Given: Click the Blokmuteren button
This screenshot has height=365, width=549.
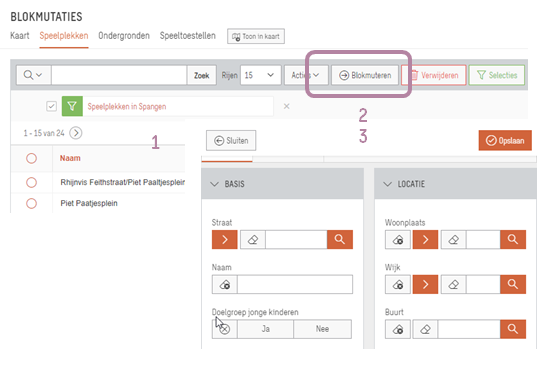Looking at the screenshot, I should click(x=365, y=75).
